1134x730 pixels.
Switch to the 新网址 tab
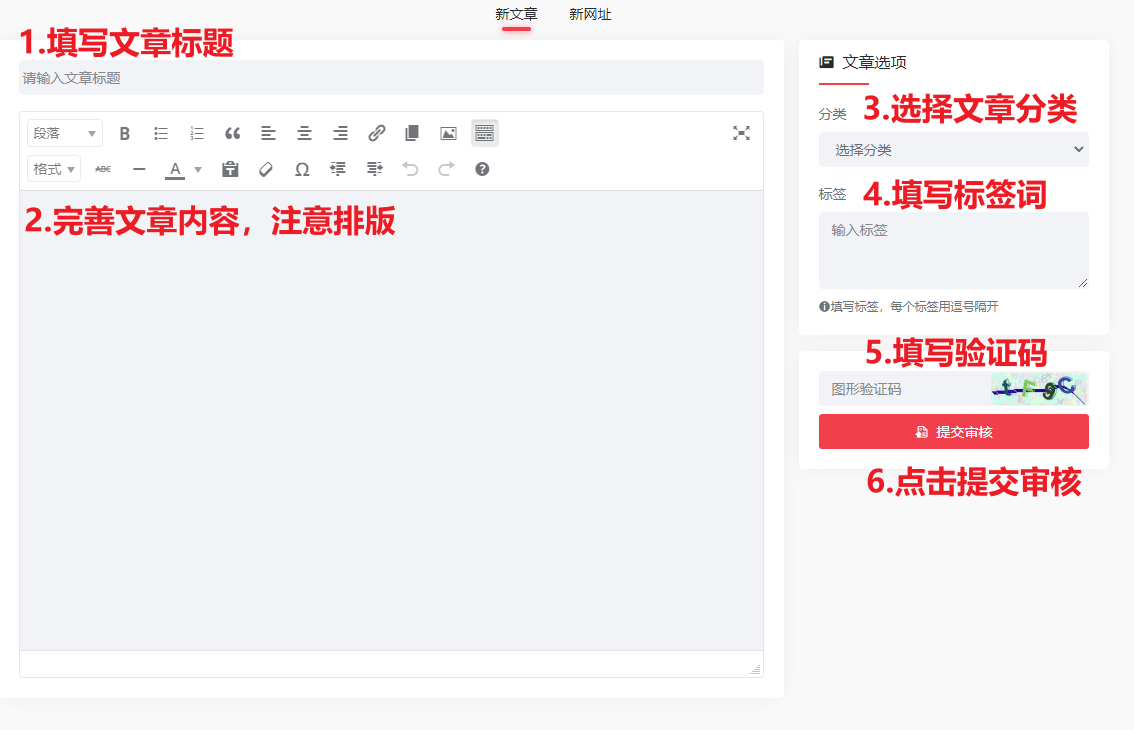(590, 14)
